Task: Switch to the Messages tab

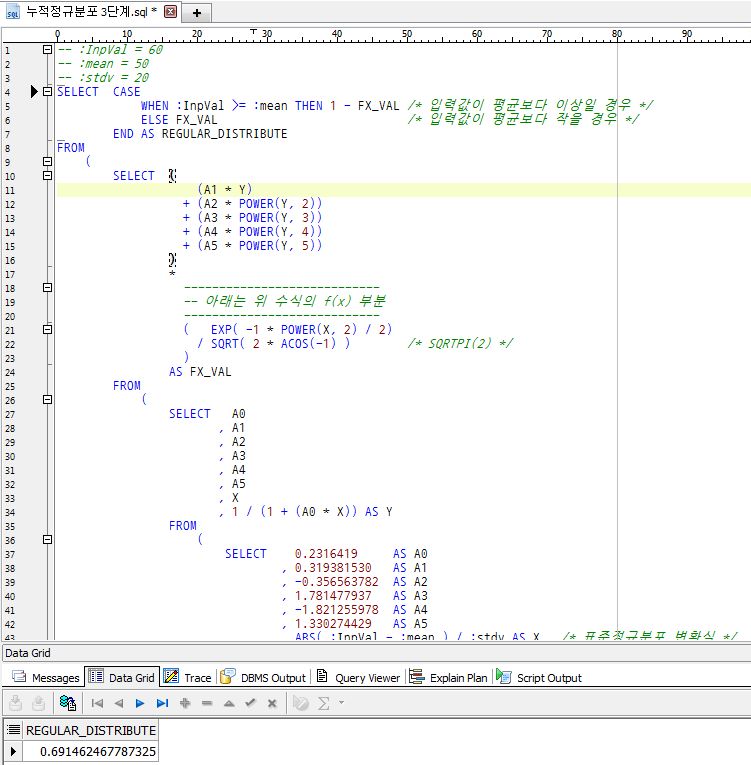Action: (45, 677)
